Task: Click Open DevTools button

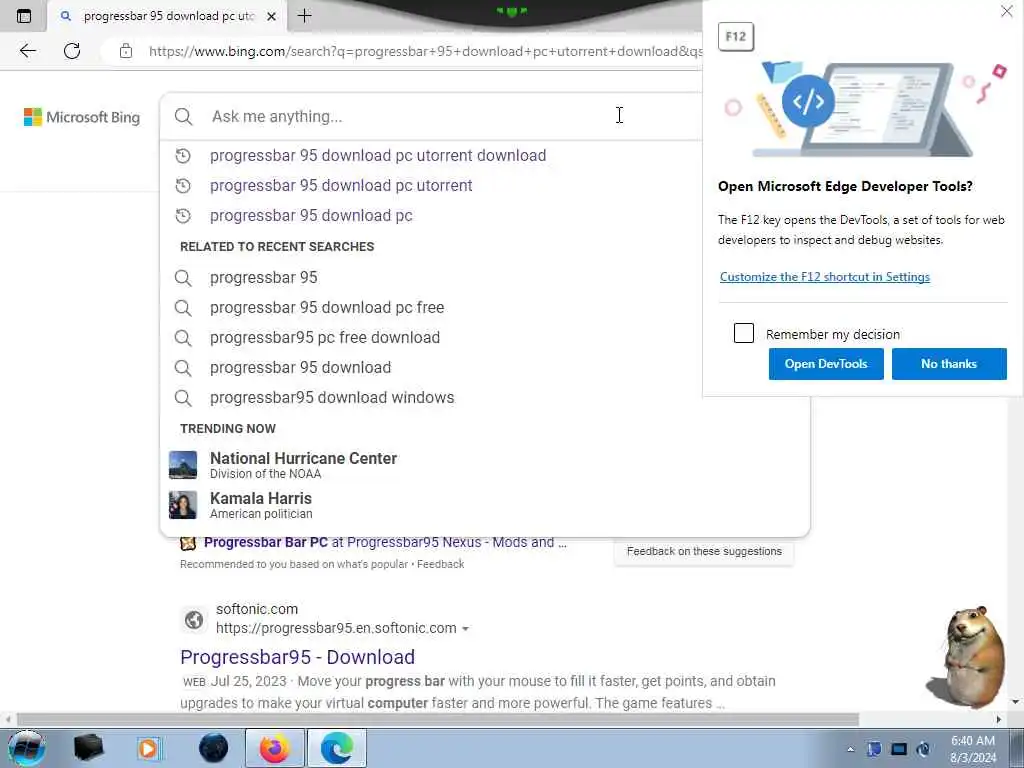Action: point(826,364)
